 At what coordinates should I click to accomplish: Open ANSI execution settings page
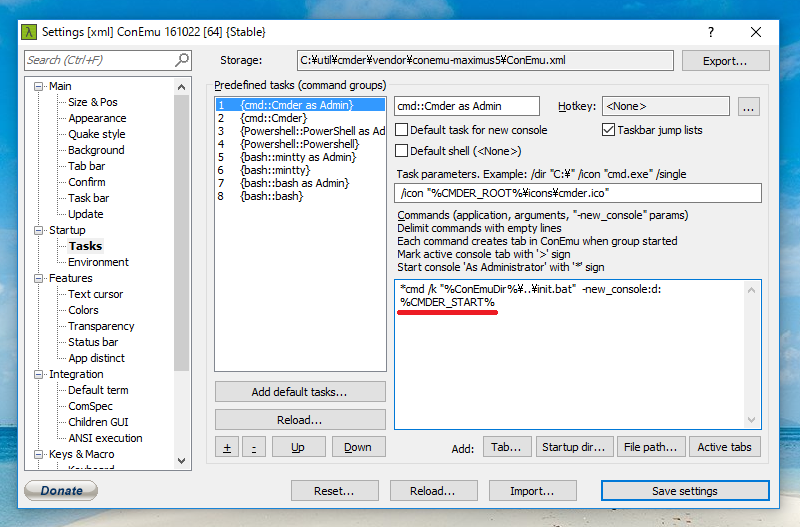[105, 438]
